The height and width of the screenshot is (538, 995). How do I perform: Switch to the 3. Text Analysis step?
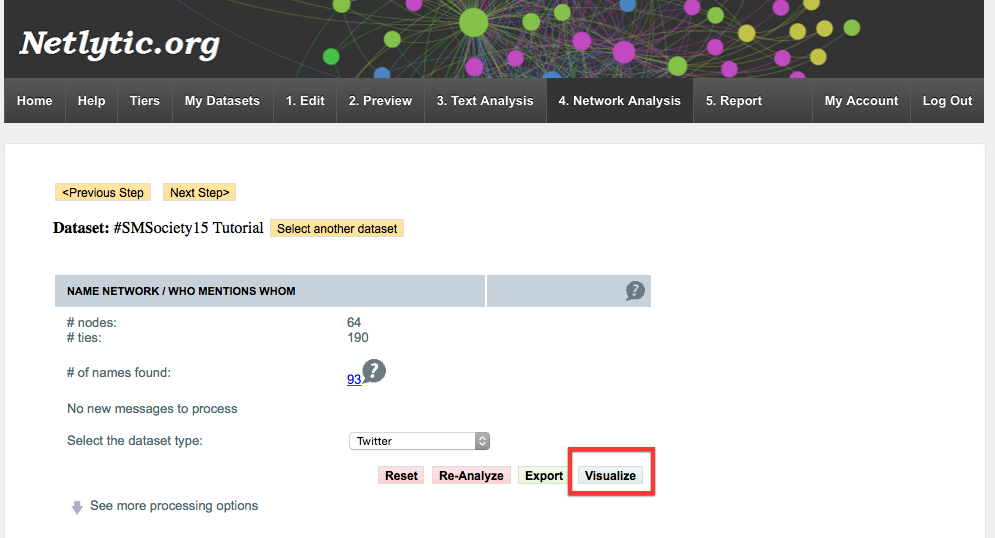(485, 101)
